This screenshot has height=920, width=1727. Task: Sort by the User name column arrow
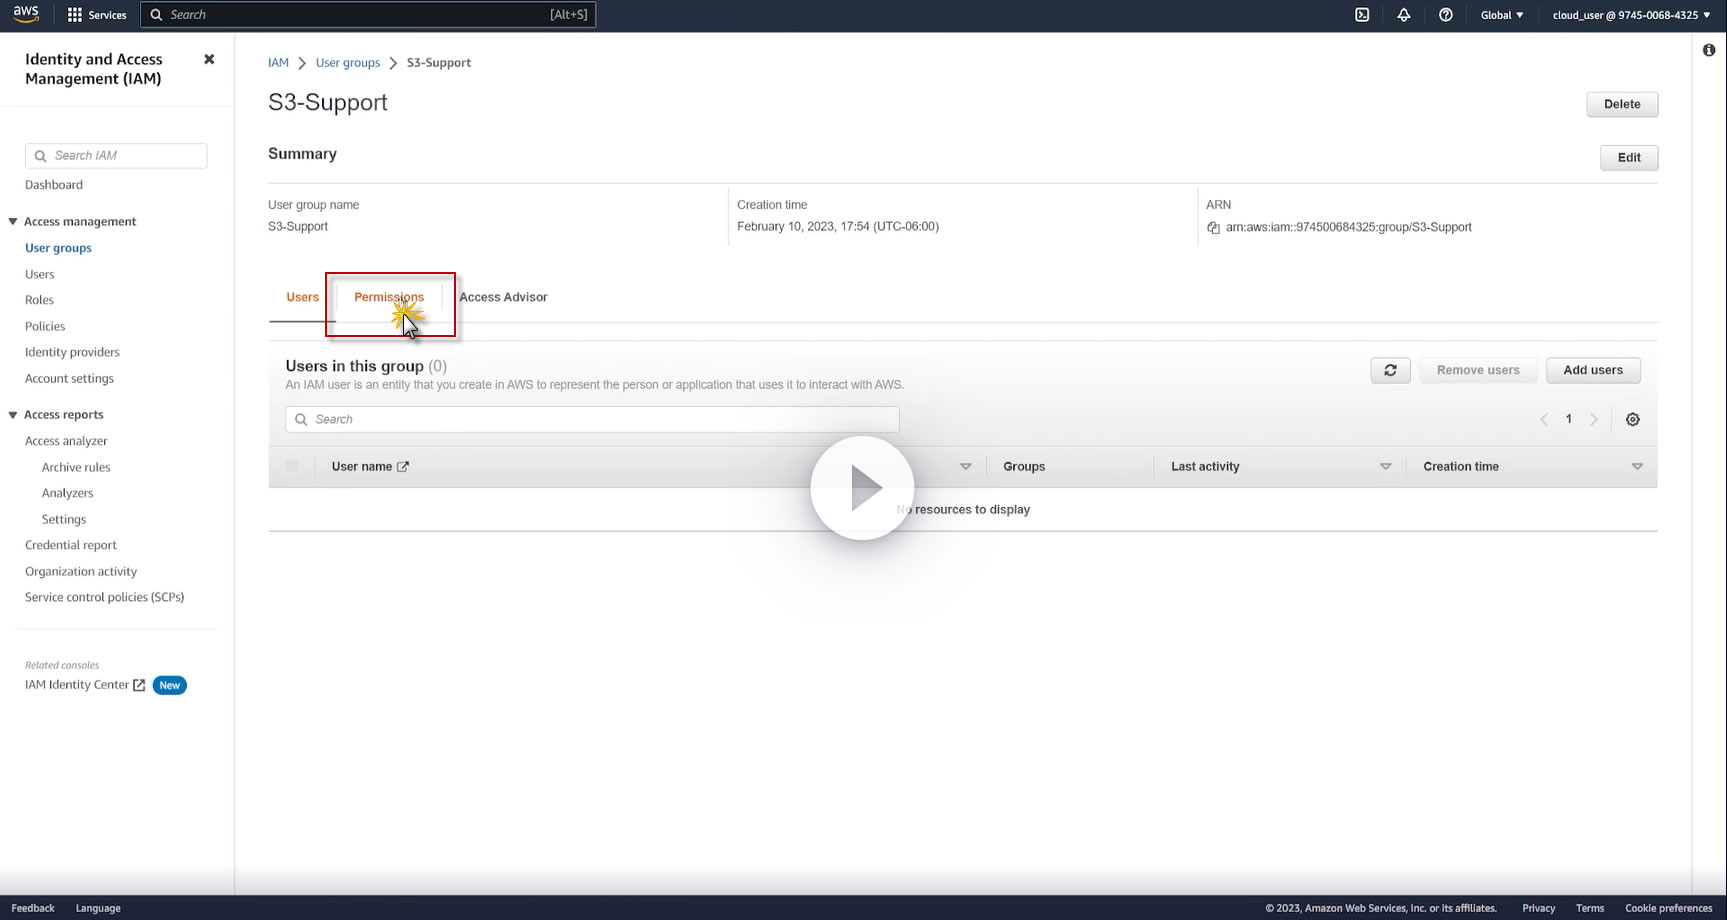(966, 467)
